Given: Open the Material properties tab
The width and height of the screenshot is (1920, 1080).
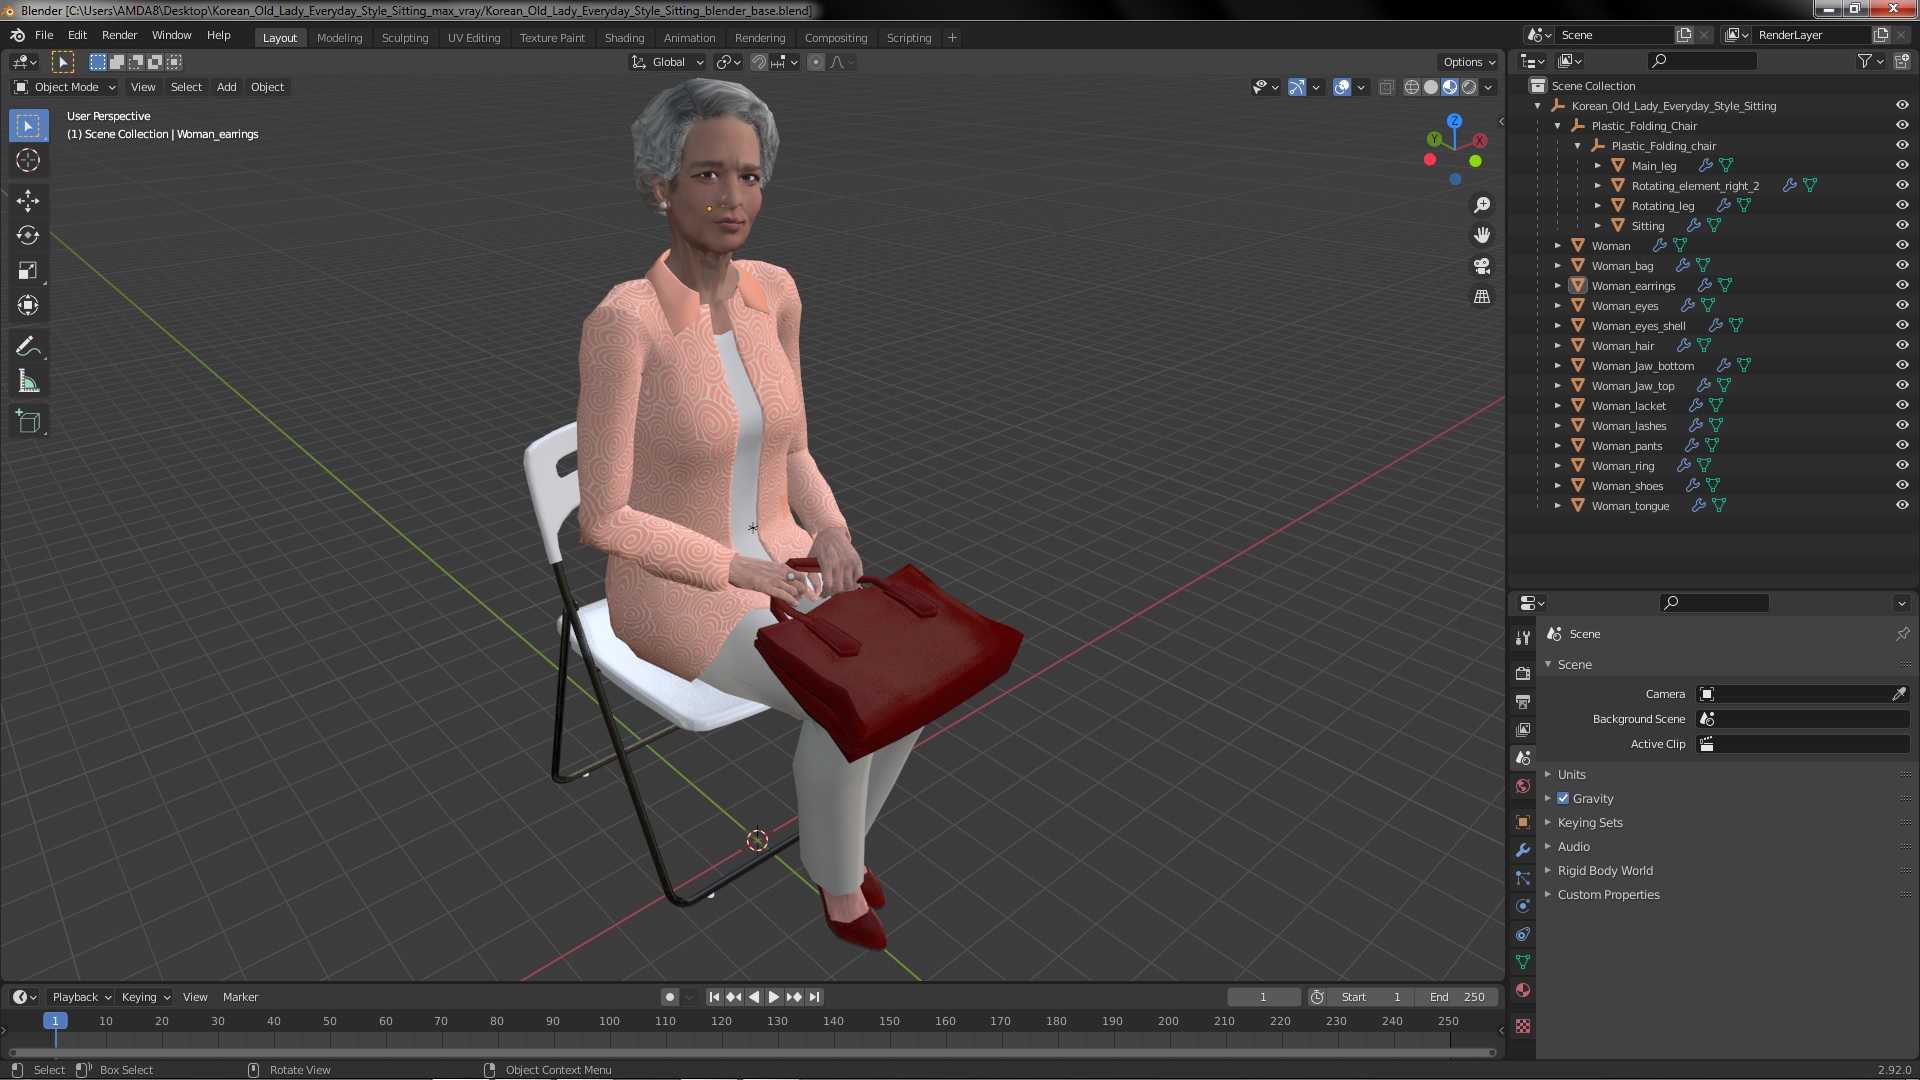Looking at the screenshot, I should 1523,990.
